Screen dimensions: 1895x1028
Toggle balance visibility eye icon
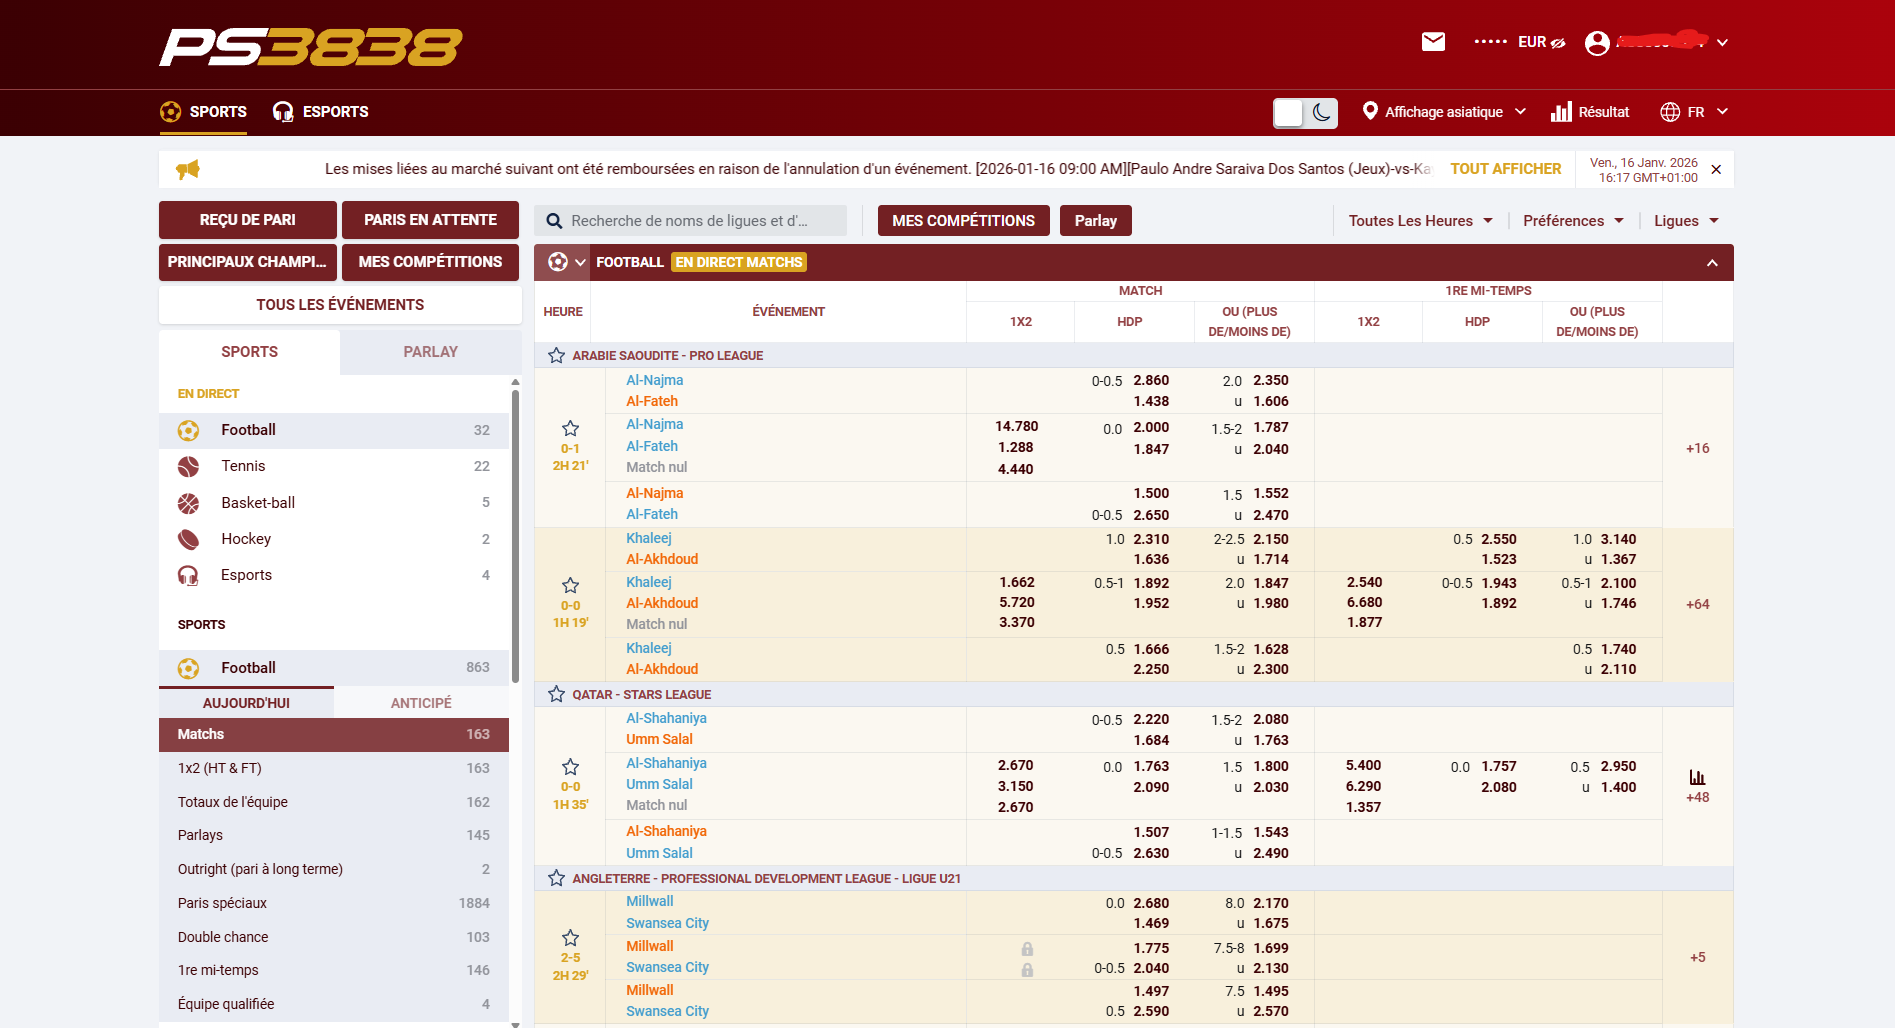[x=1558, y=42]
